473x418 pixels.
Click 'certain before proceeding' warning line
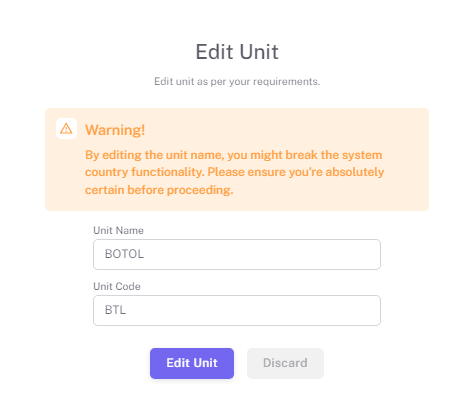coord(159,190)
